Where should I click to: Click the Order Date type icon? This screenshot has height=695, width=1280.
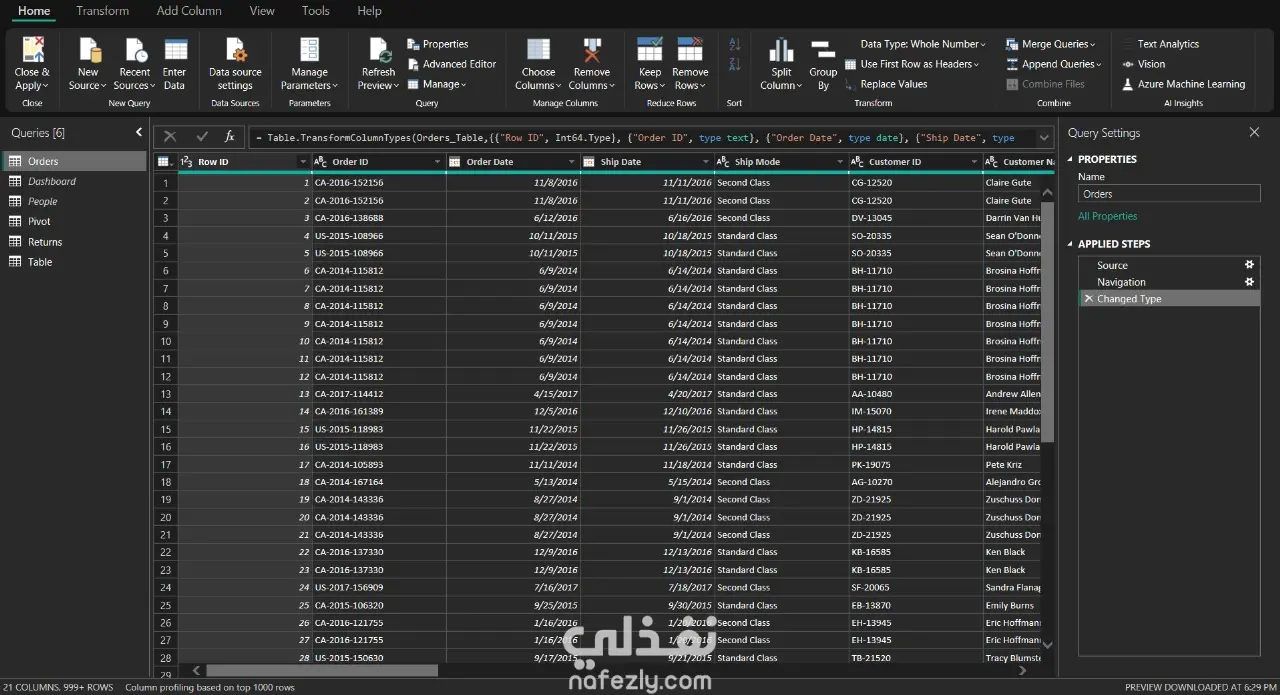point(455,161)
